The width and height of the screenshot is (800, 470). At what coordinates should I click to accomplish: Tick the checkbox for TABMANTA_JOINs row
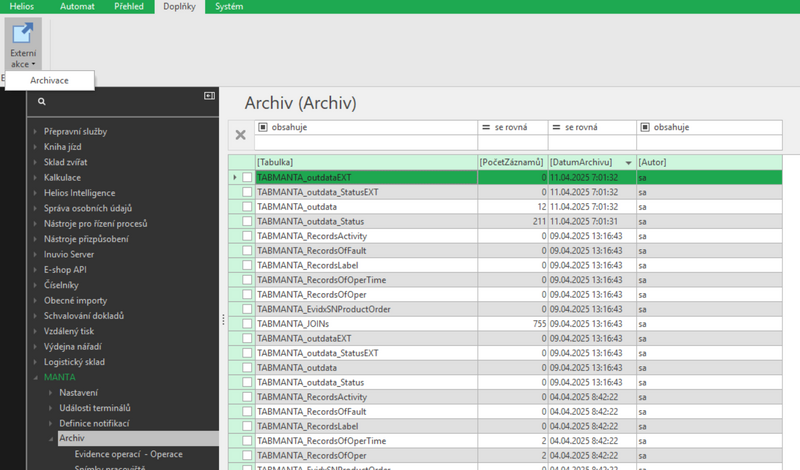tap(247, 324)
